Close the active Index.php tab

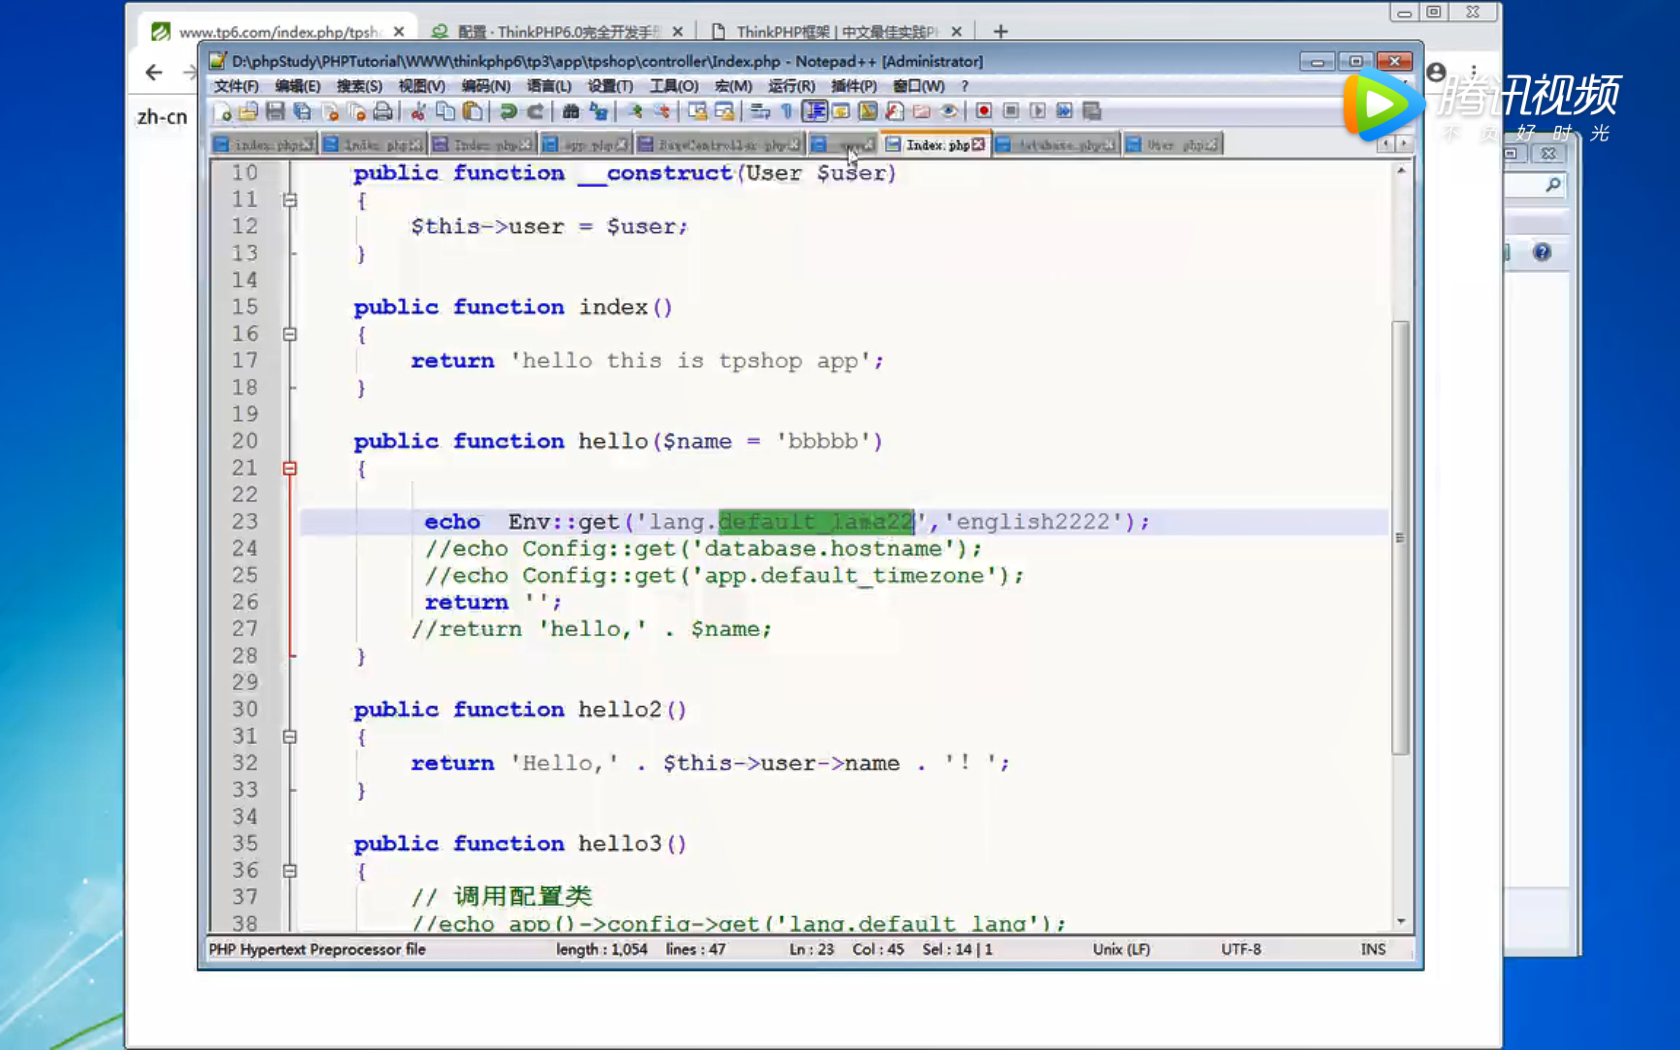[978, 145]
